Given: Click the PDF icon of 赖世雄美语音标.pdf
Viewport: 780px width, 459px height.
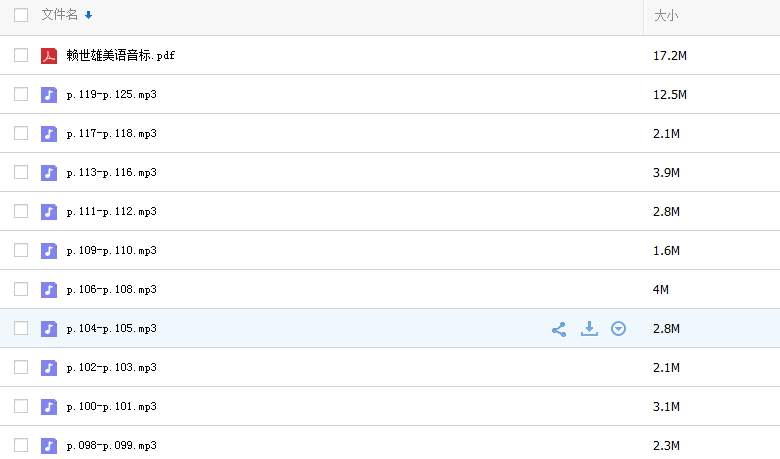Looking at the screenshot, I should [x=49, y=56].
